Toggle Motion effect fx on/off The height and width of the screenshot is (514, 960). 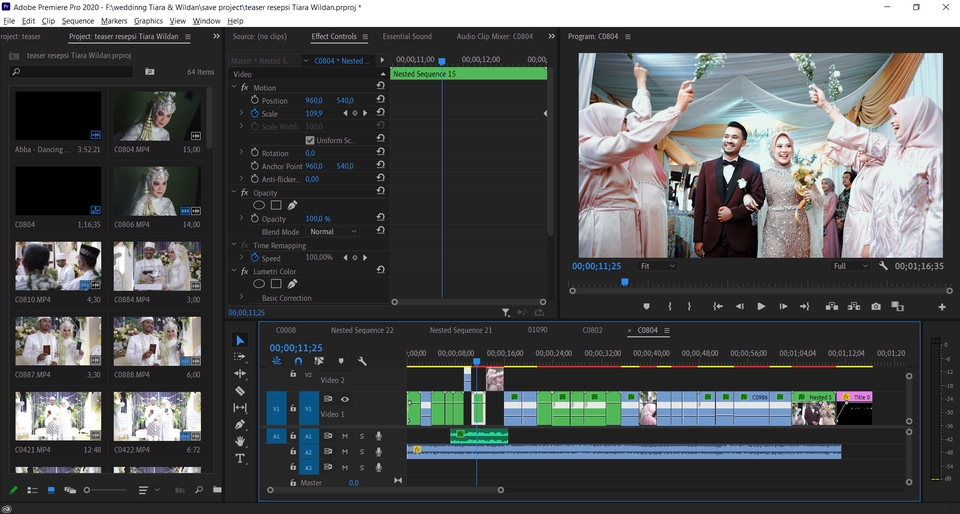click(x=244, y=88)
